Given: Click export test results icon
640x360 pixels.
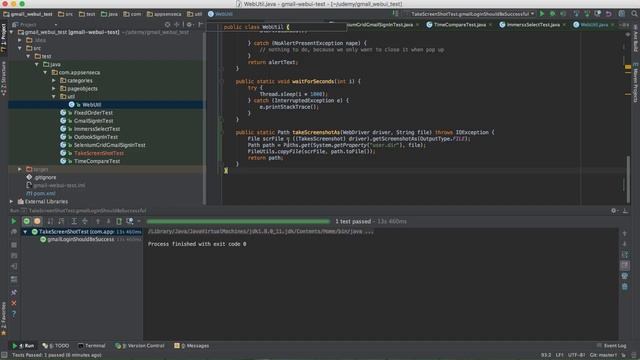Looking at the screenshot, I should coord(119,221).
